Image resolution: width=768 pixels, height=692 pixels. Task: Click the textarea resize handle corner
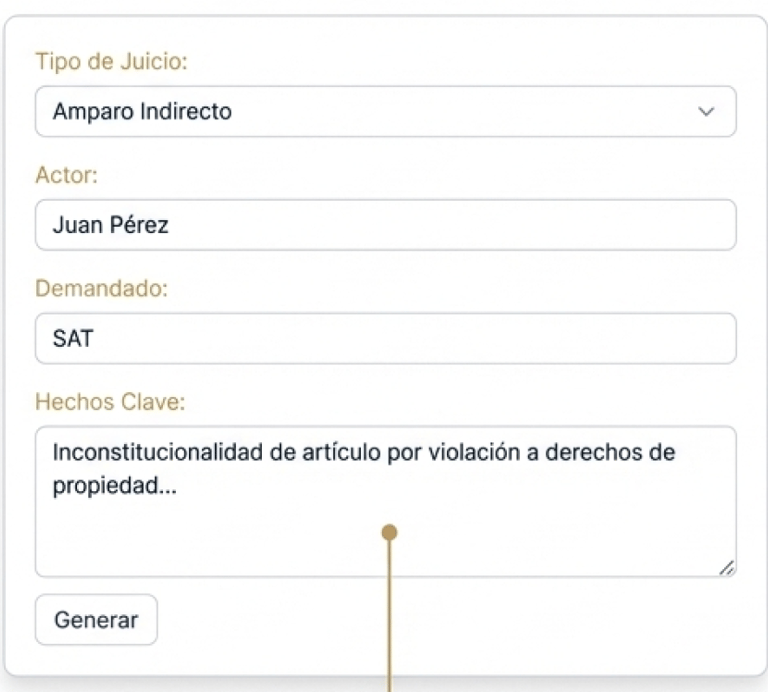[x=727, y=568]
